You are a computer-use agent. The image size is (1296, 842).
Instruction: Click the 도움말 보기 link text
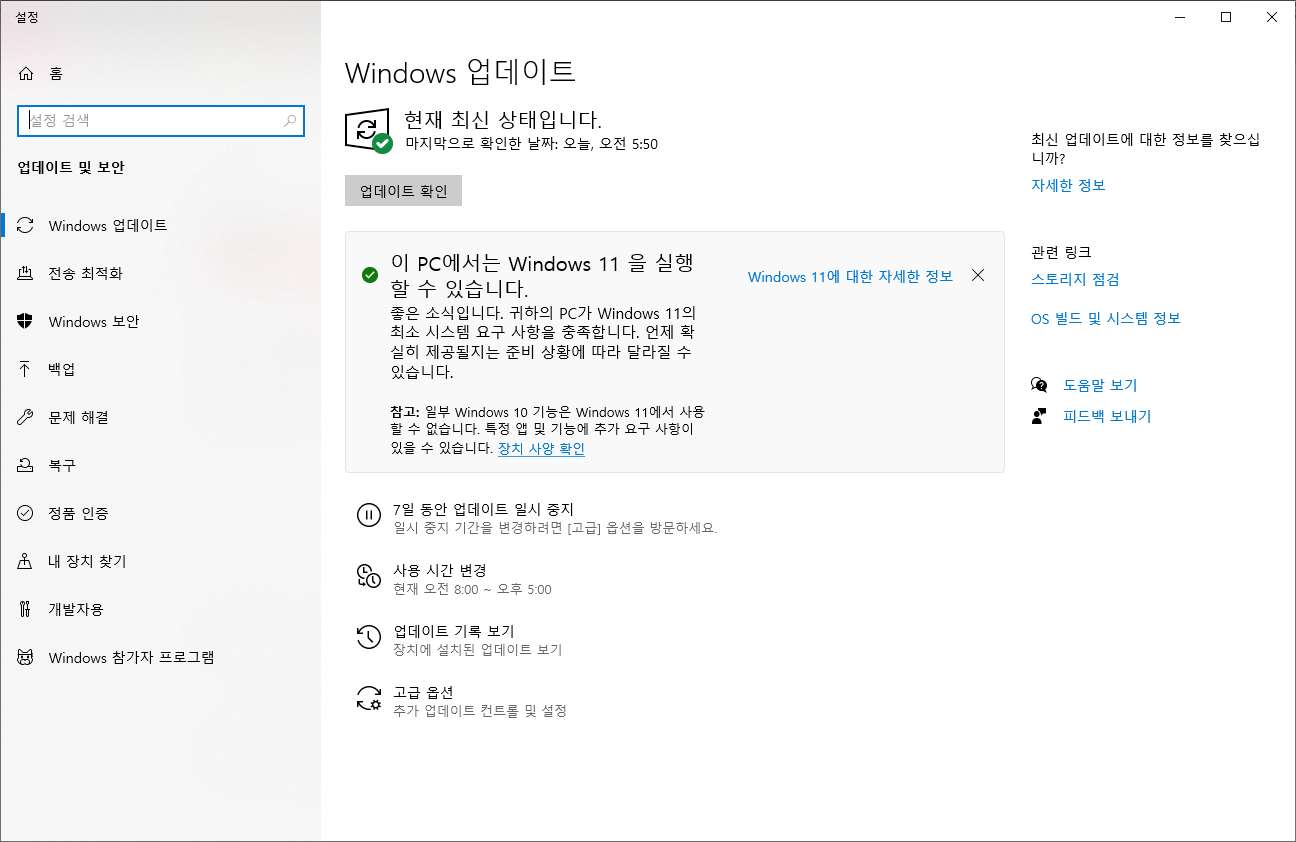(1100, 386)
